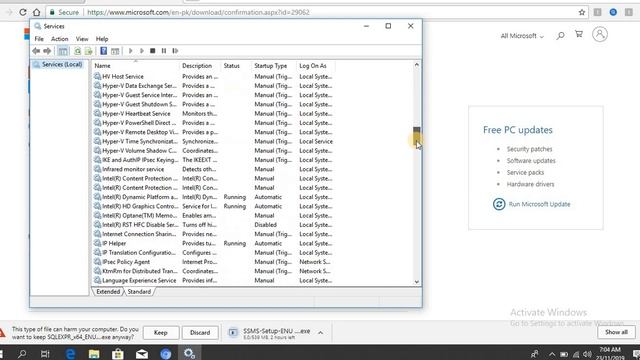Switch to the Extended tab

pyautogui.click(x=108, y=291)
